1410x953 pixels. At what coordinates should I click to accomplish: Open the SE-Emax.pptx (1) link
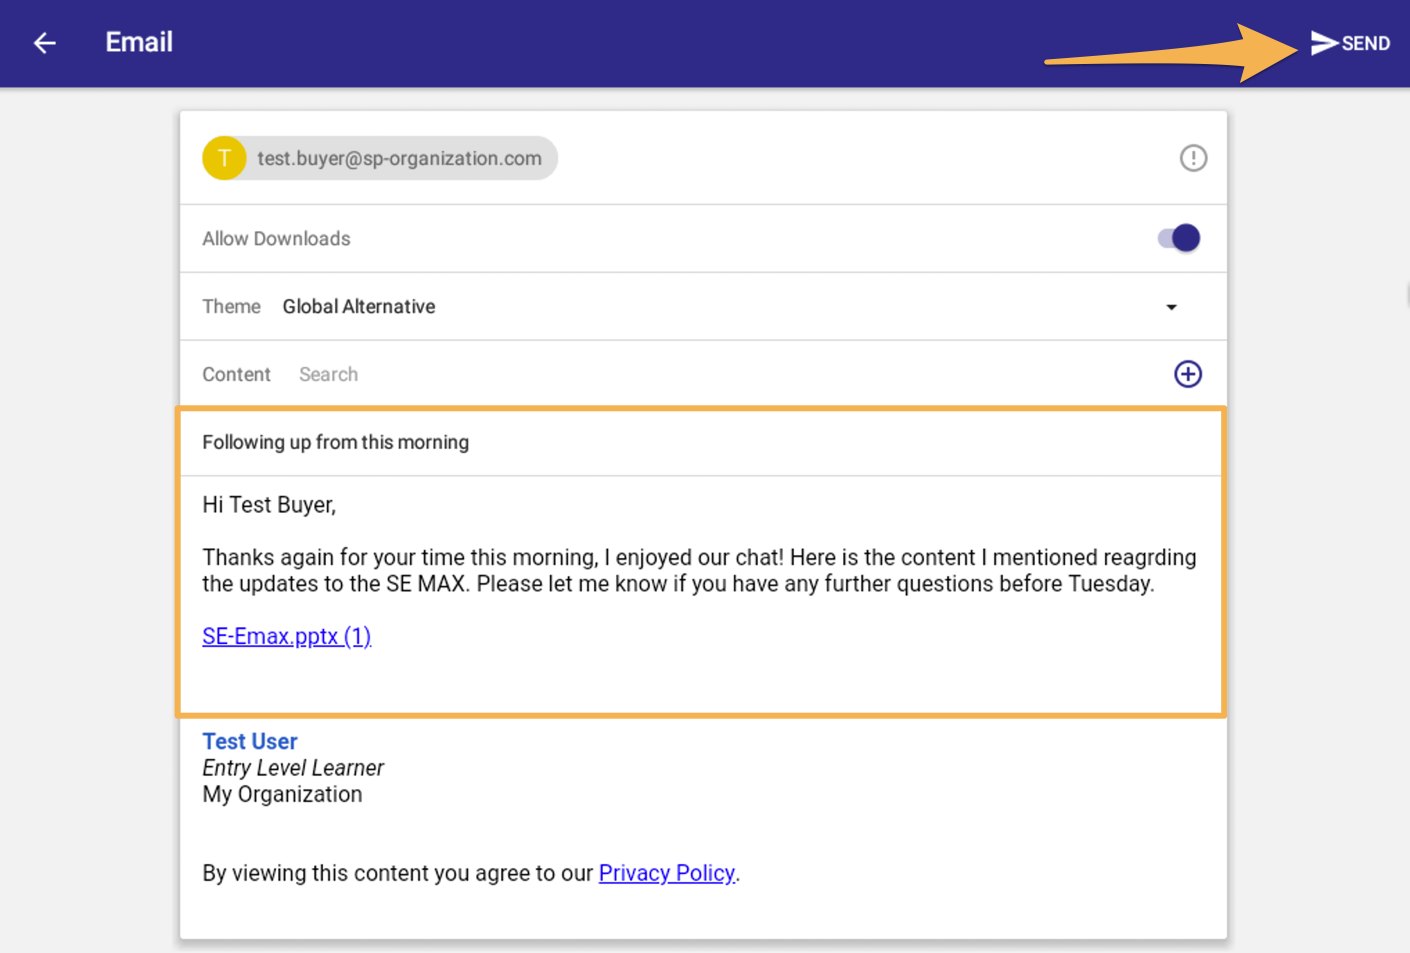[x=286, y=636]
